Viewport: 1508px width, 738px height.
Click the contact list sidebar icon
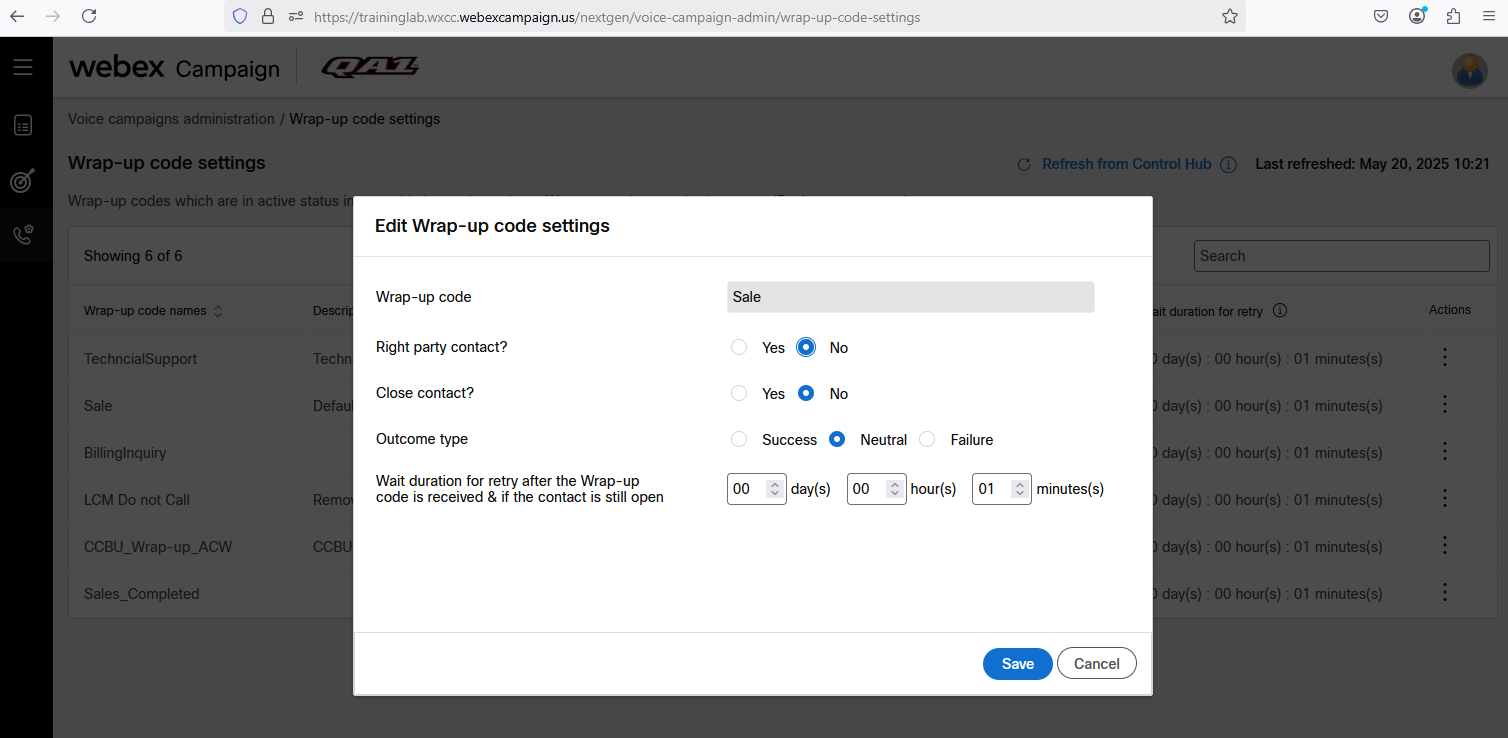[x=23, y=125]
